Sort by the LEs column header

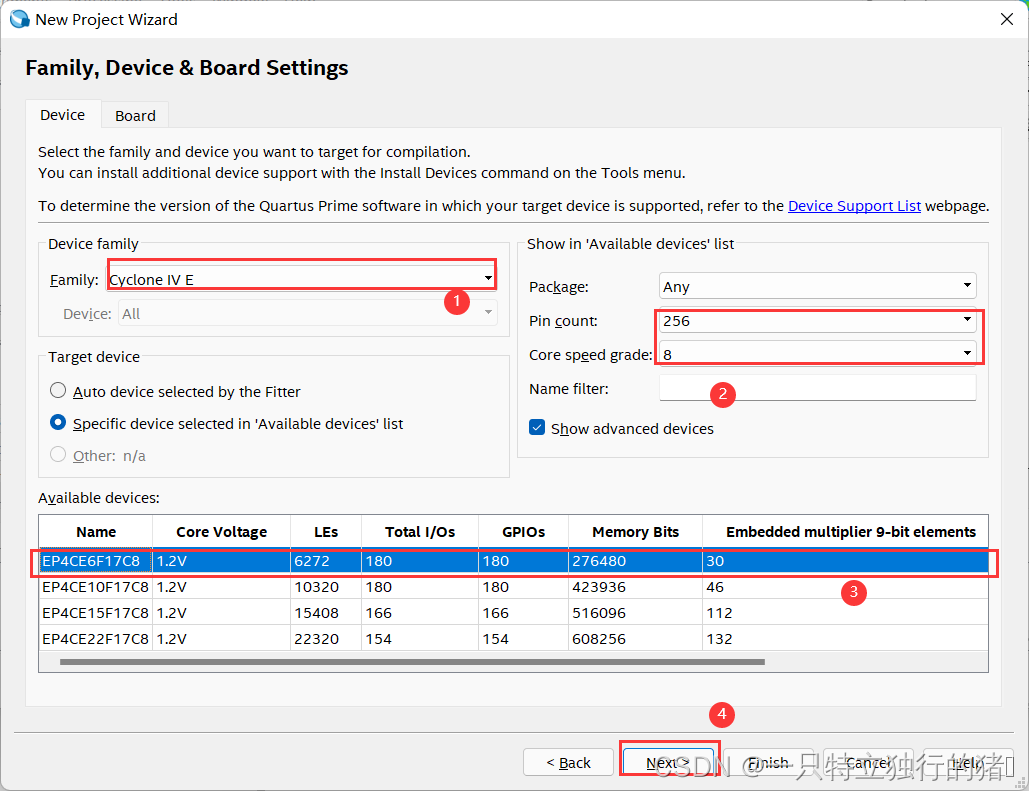tap(326, 532)
